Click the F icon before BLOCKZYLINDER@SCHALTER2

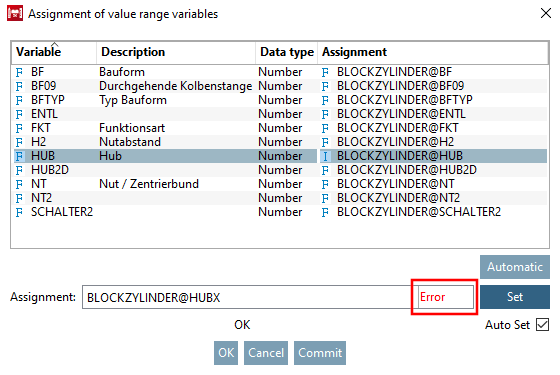tap(325, 212)
